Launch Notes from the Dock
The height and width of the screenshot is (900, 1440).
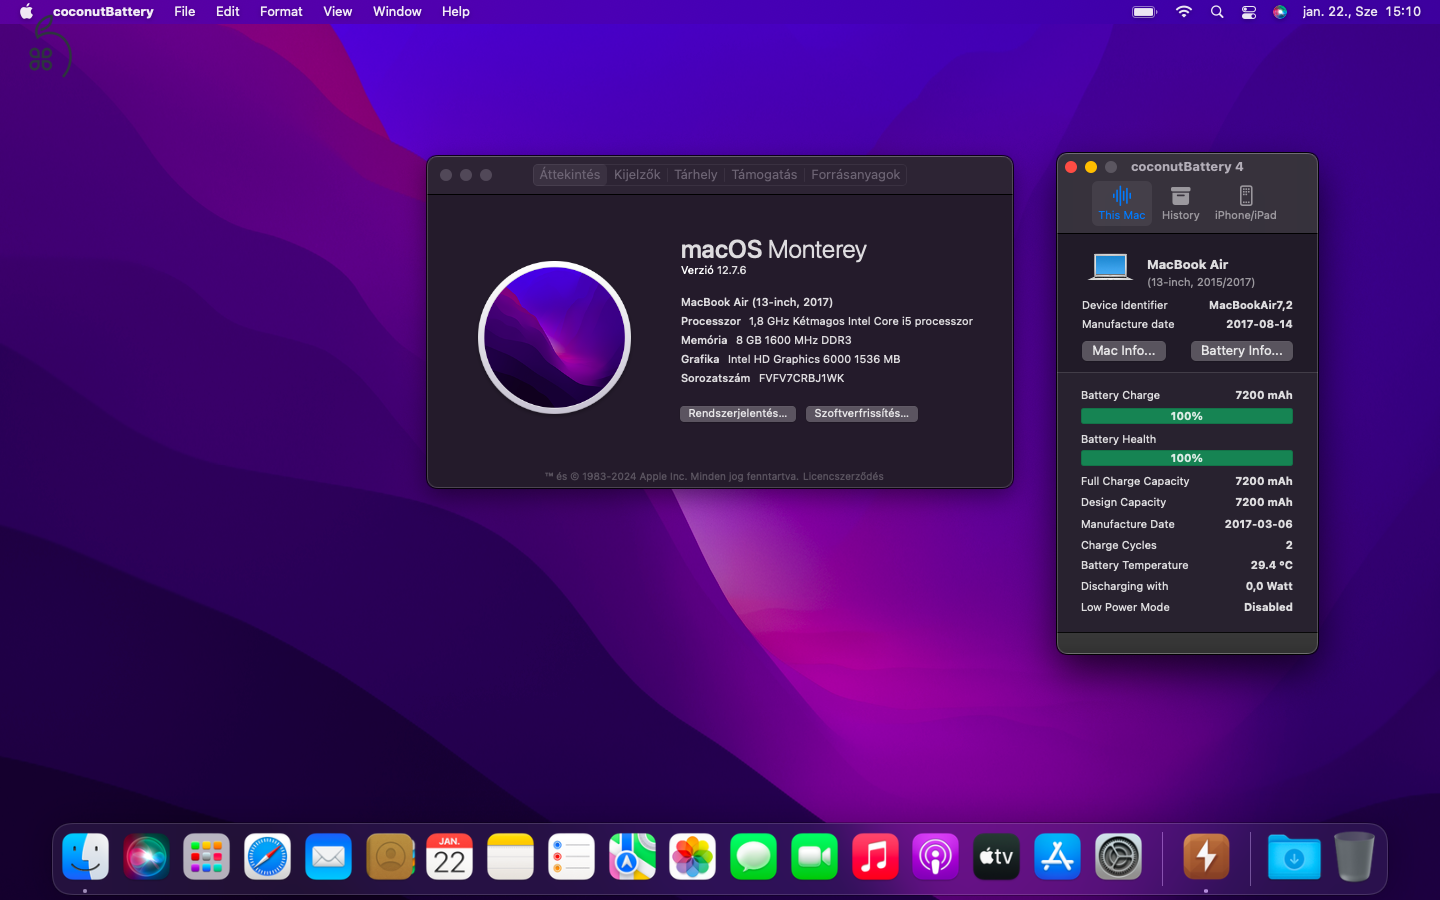511,857
